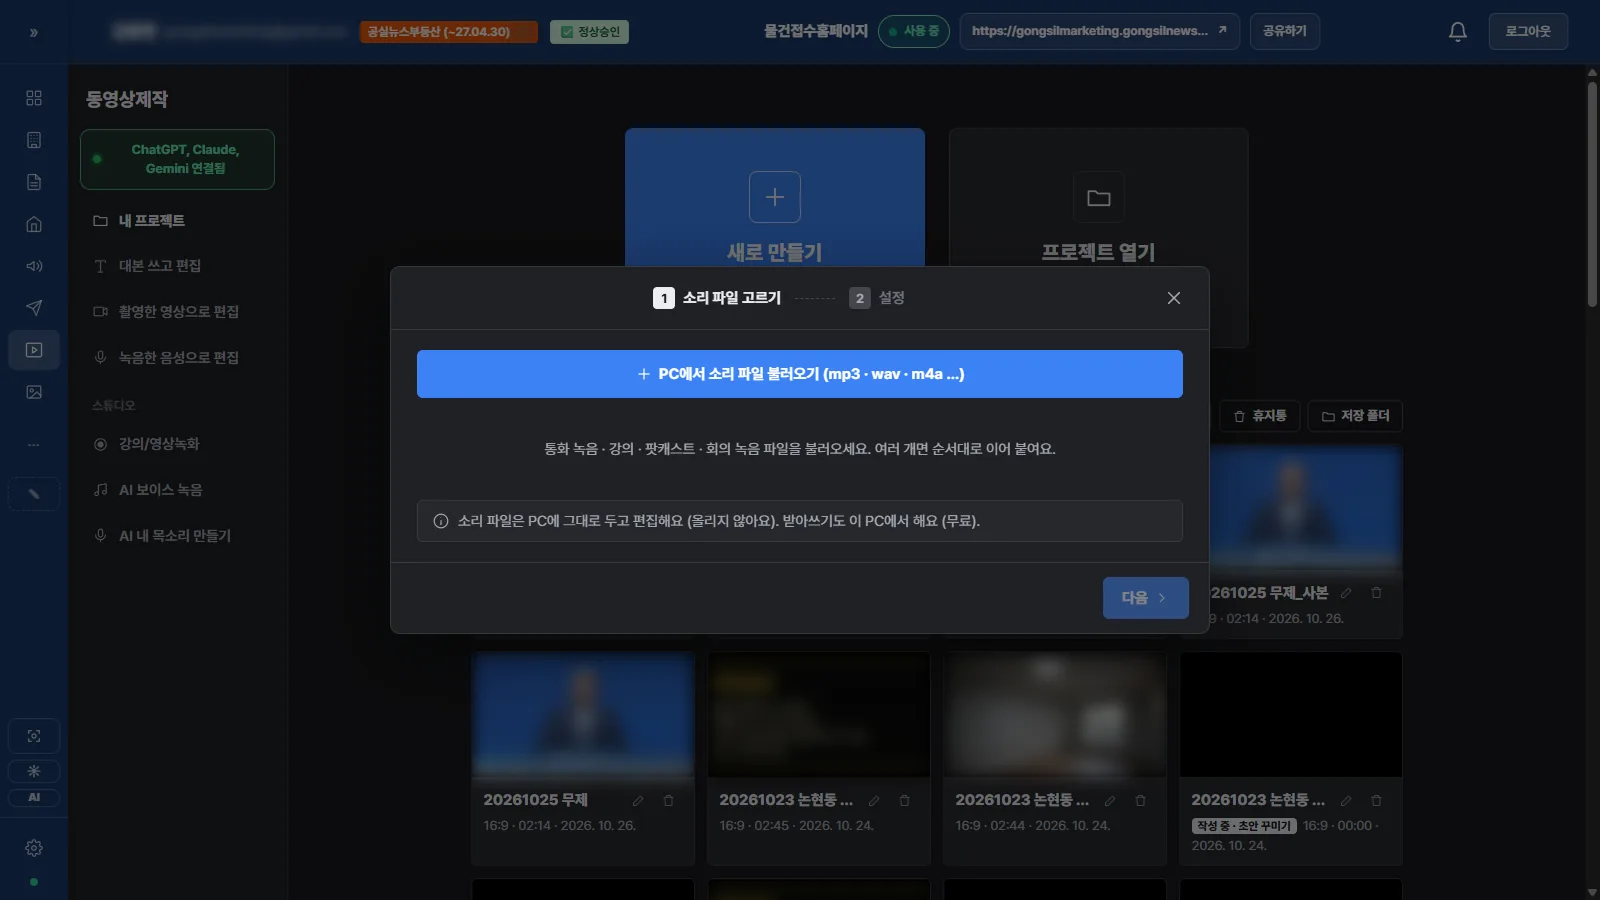Viewport: 1600px width, 900px height.
Task: Open the speaker/announcement icon in the left rail
Action: [x=34, y=266]
